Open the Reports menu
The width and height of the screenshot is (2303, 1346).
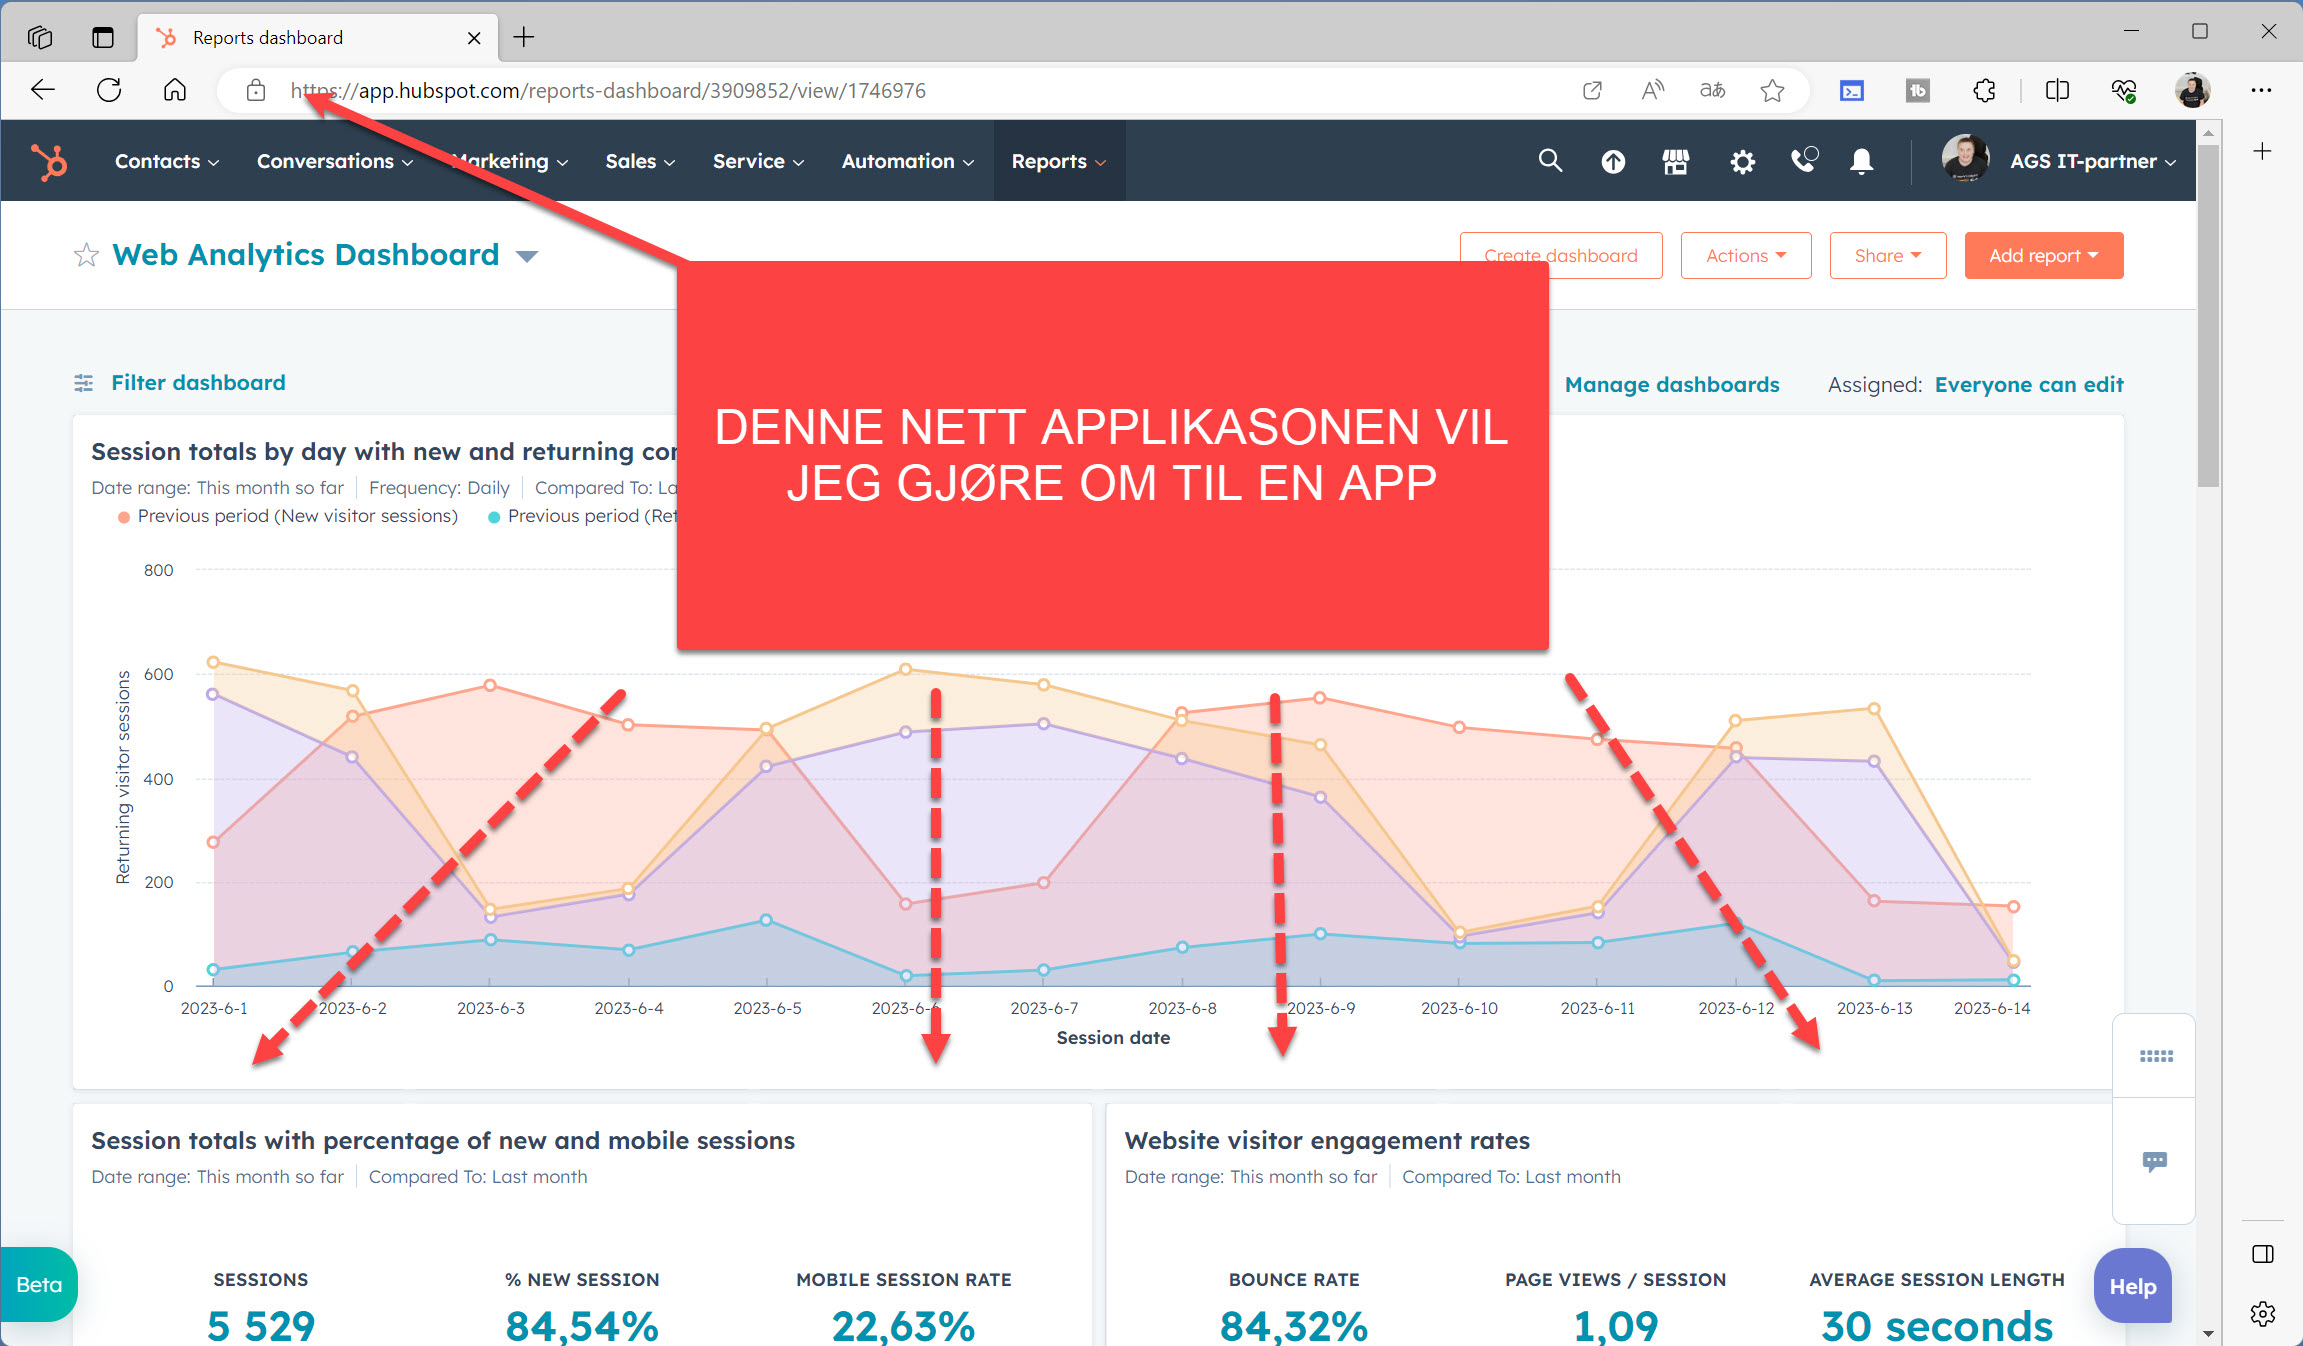(x=1057, y=160)
